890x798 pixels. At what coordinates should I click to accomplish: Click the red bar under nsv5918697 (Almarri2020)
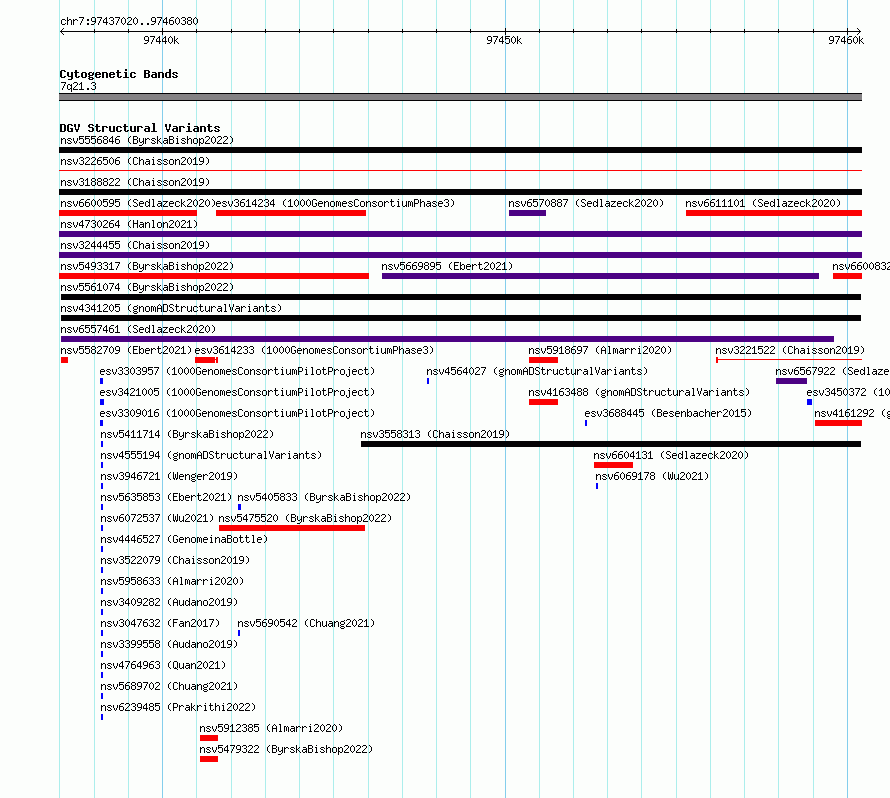click(543, 360)
